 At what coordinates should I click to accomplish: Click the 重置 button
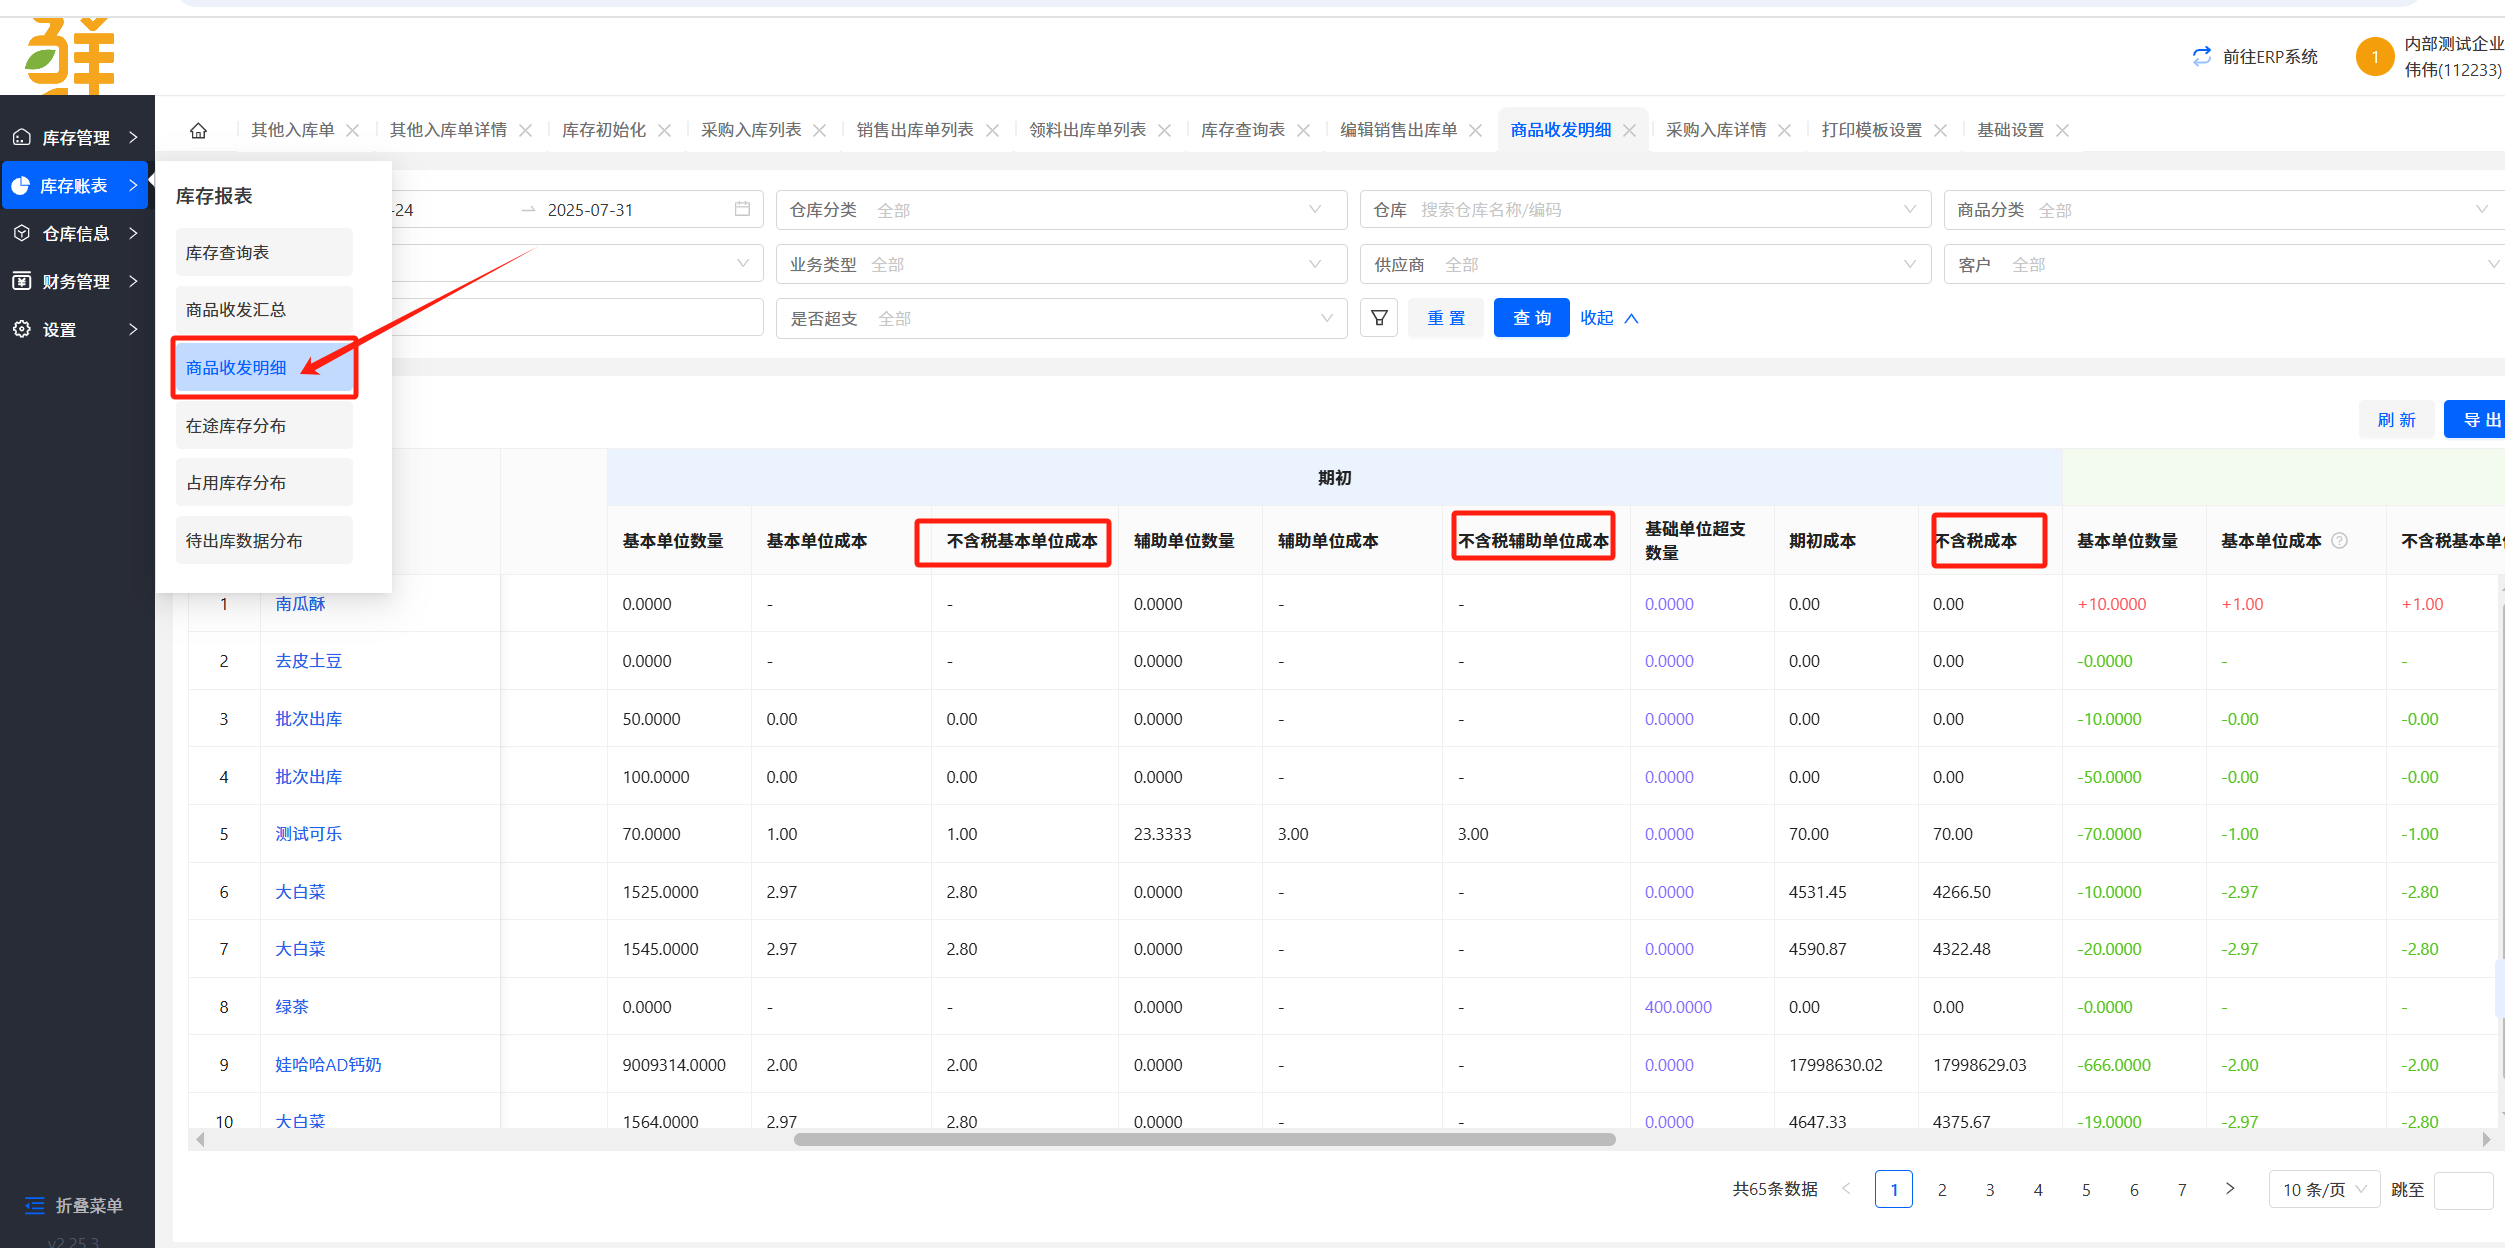(1445, 318)
